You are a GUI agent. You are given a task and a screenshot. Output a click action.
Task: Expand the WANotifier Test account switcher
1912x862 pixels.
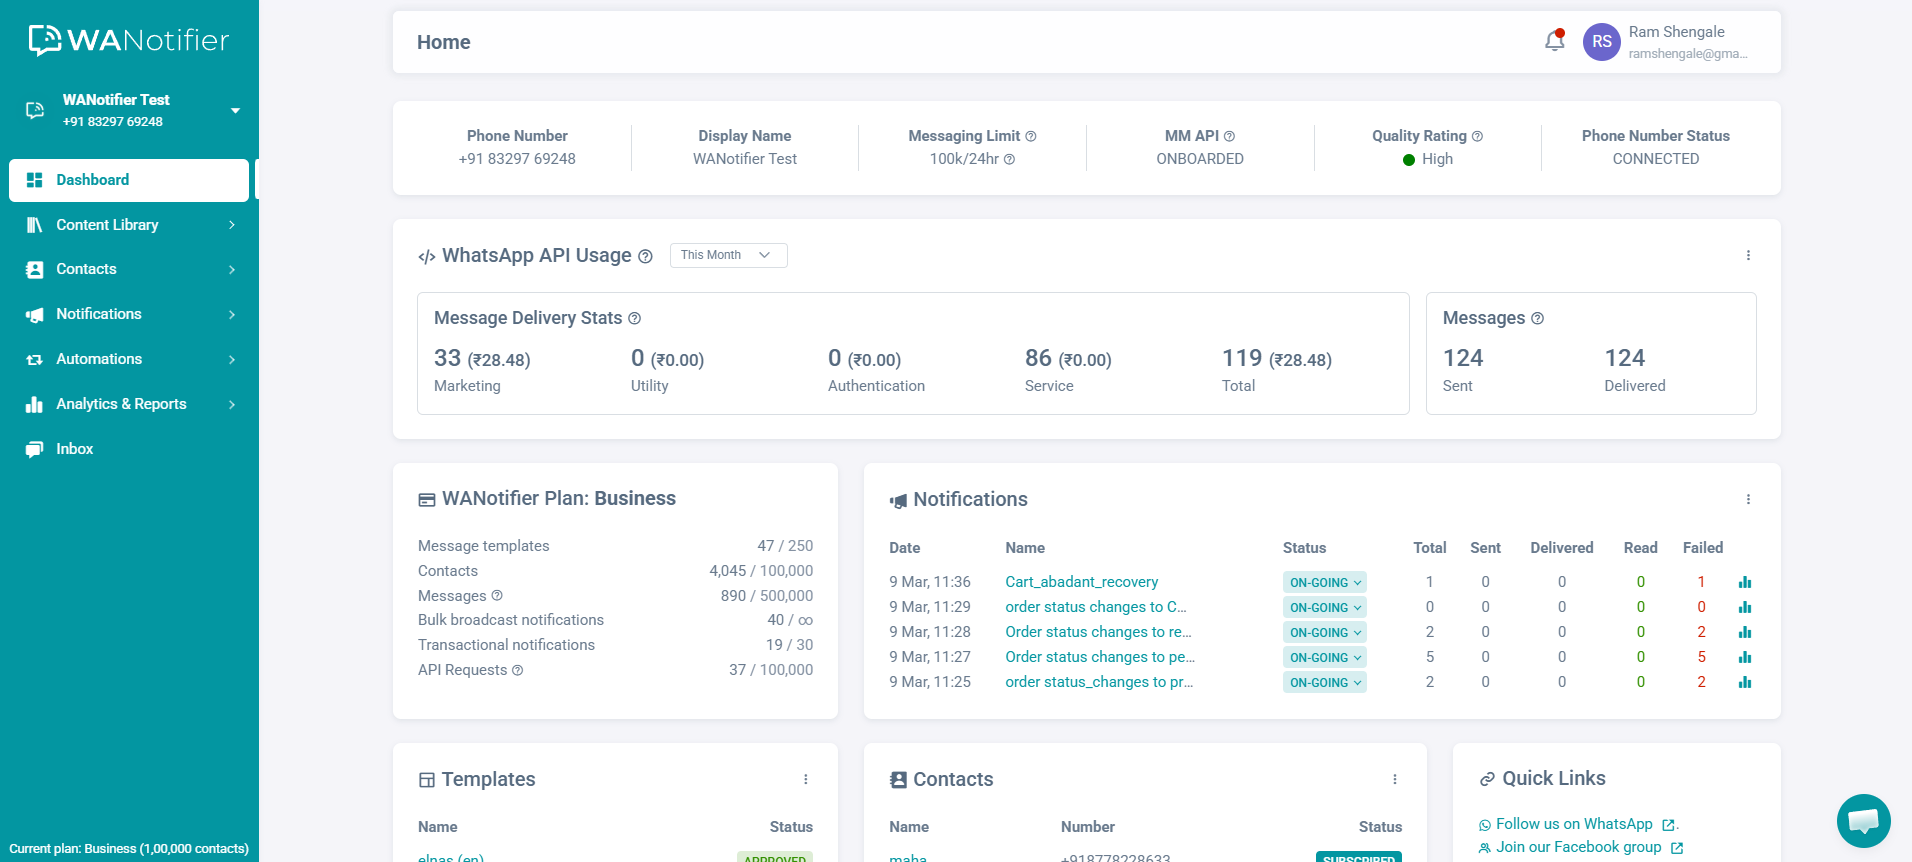[235, 111]
